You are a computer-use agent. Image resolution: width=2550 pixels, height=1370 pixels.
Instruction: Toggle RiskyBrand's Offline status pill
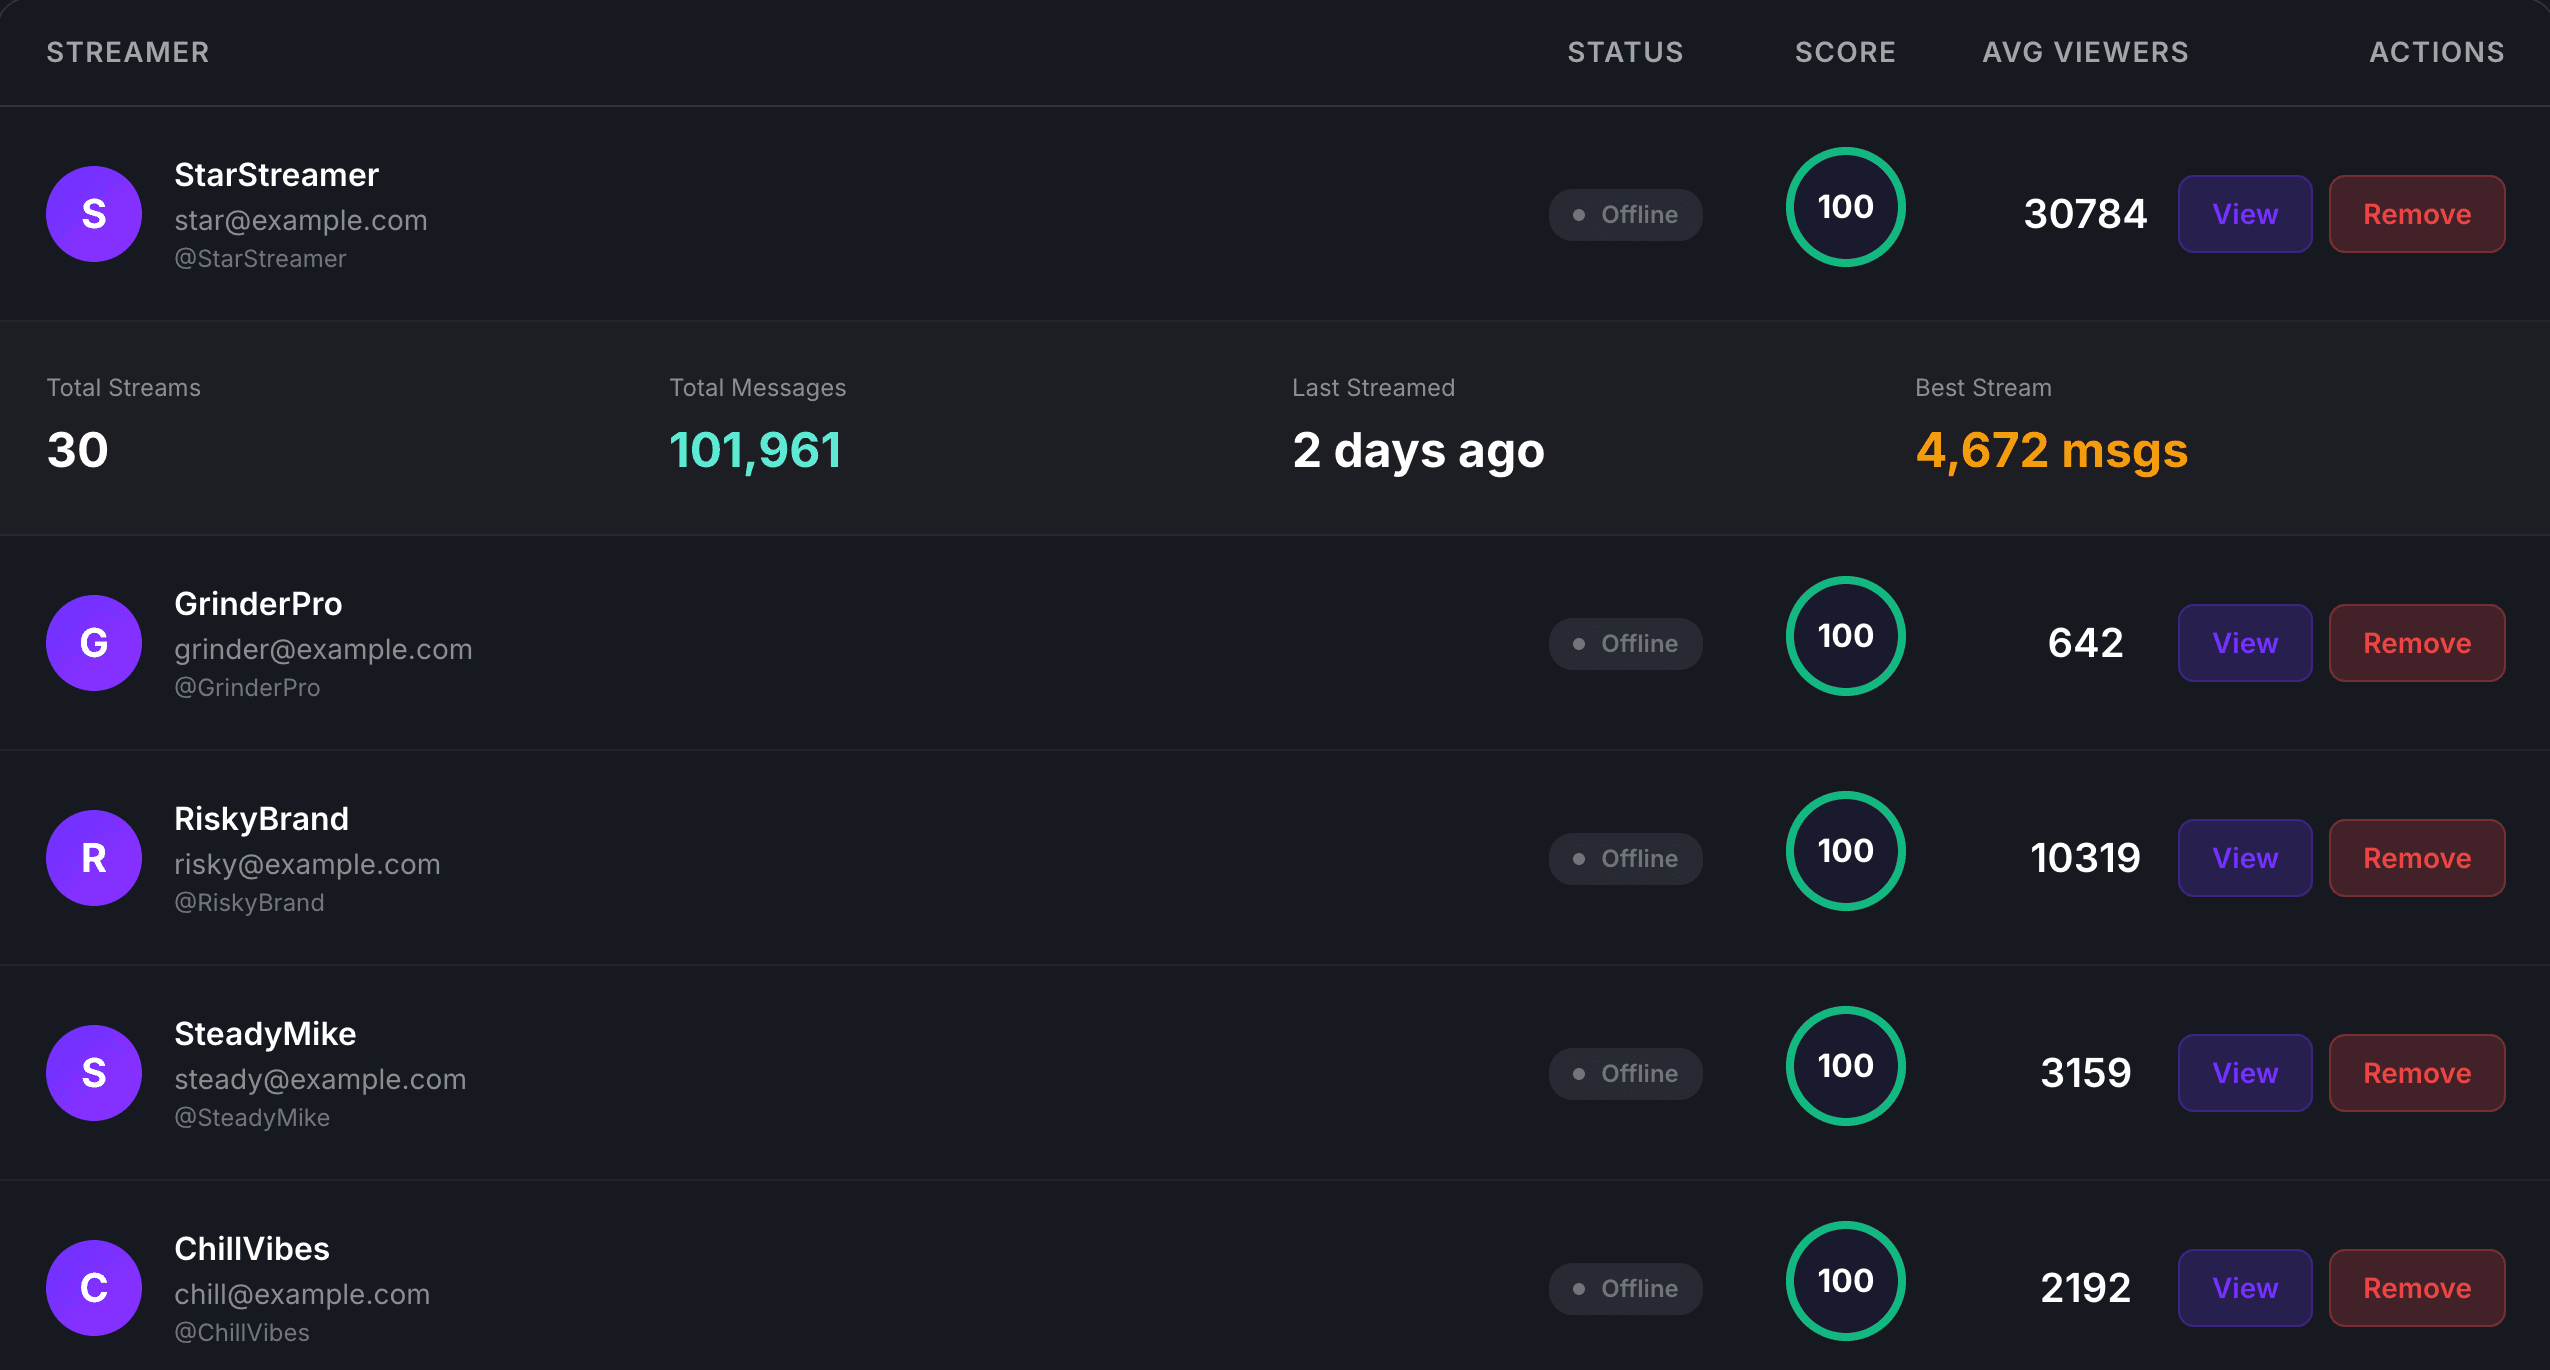(1625, 858)
